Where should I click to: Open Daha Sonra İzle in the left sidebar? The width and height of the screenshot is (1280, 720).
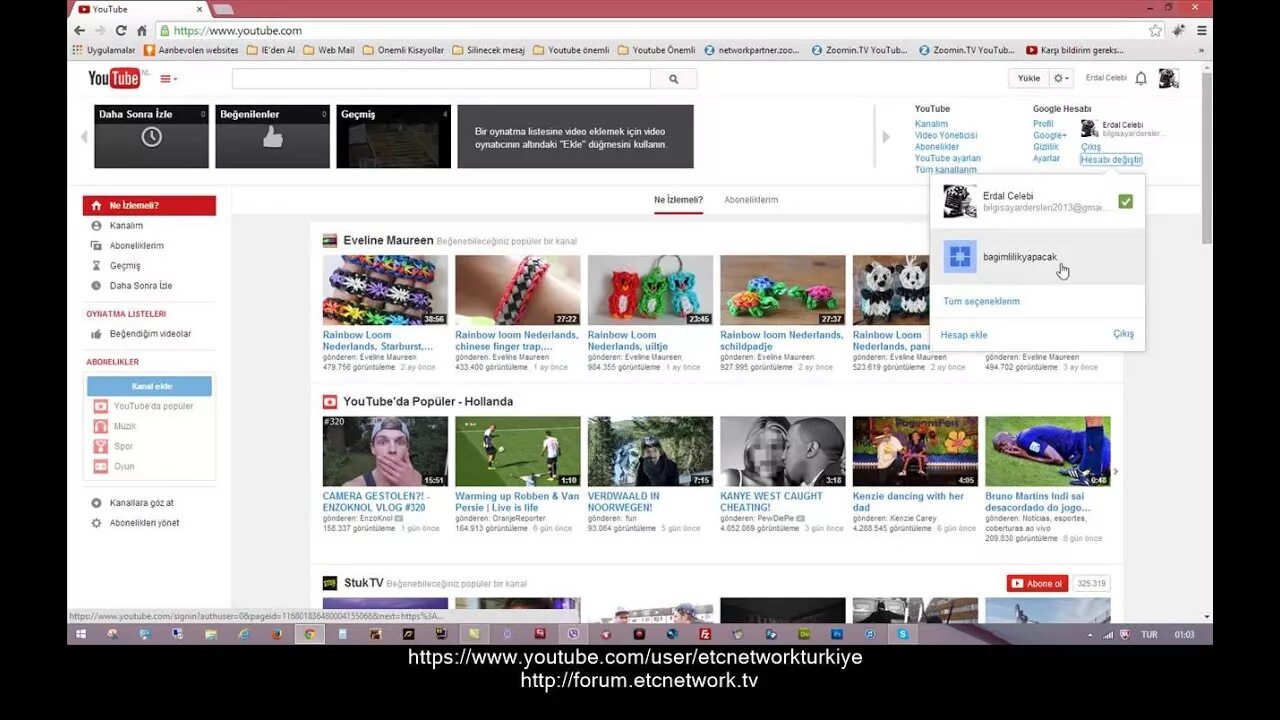pyautogui.click(x=141, y=286)
